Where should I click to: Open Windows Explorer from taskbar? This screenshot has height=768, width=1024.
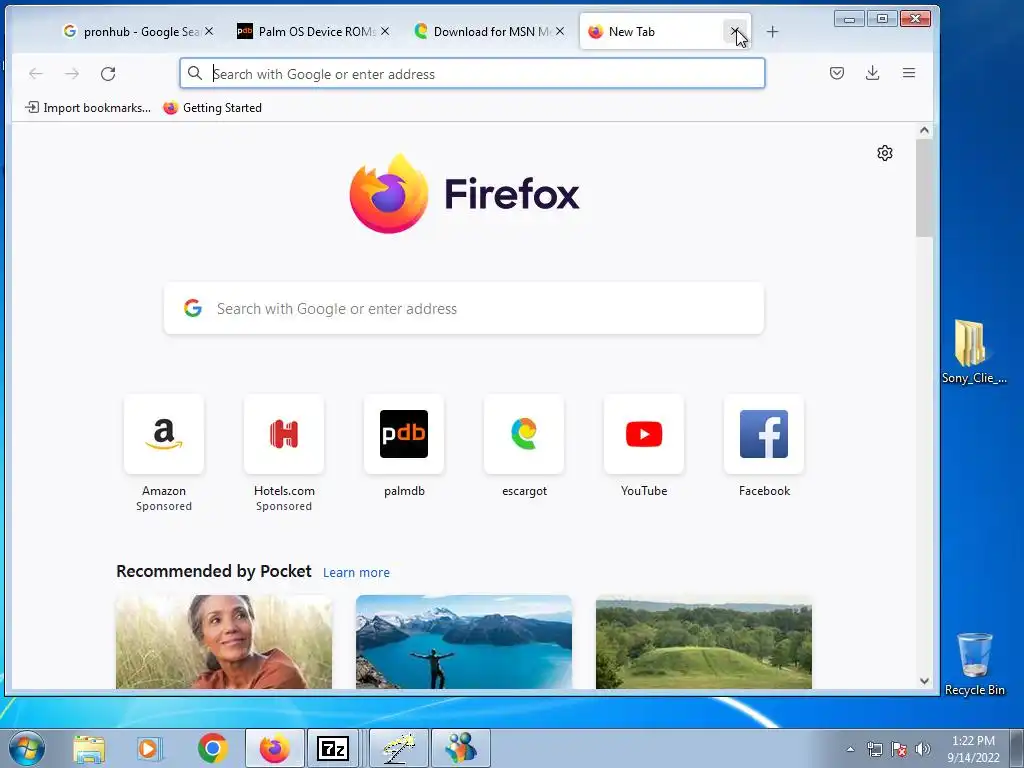[x=89, y=749]
